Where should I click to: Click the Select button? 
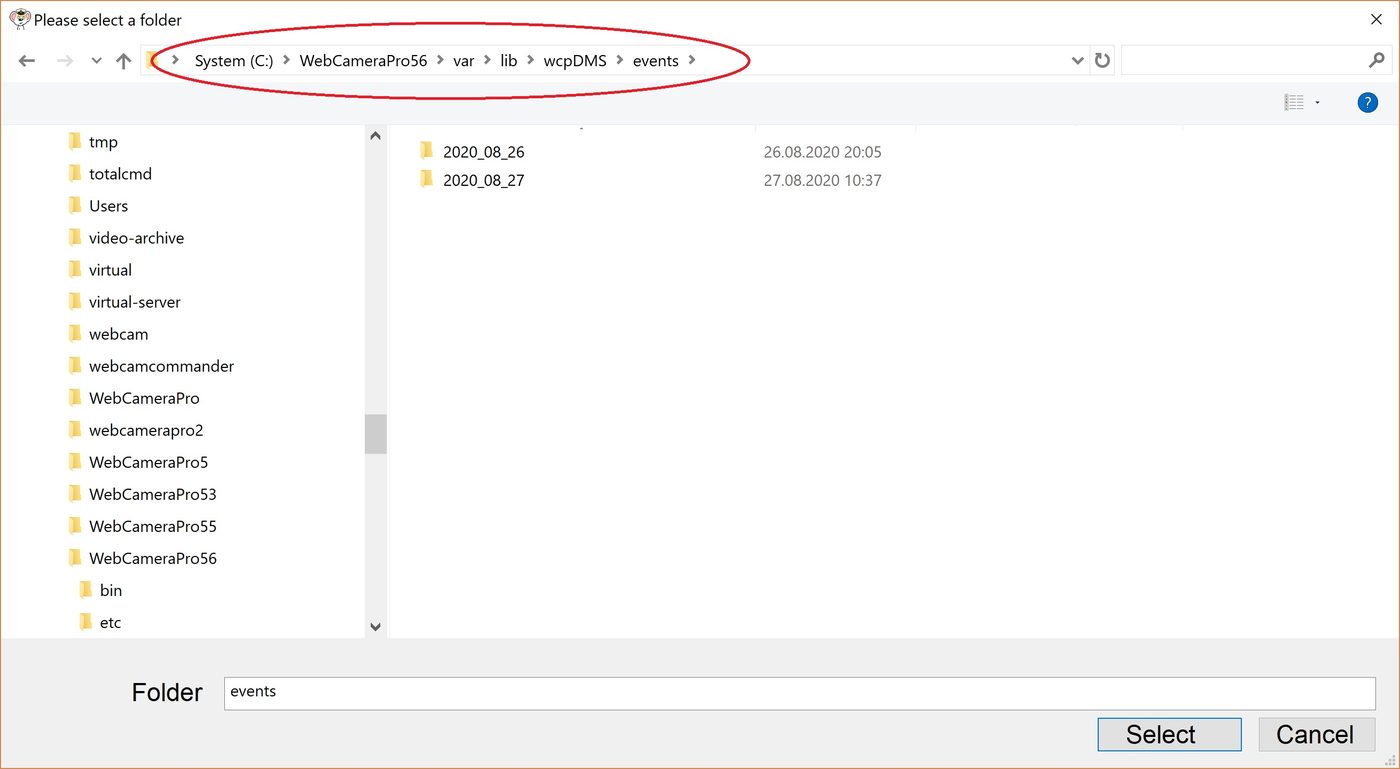pos(1169,734)
